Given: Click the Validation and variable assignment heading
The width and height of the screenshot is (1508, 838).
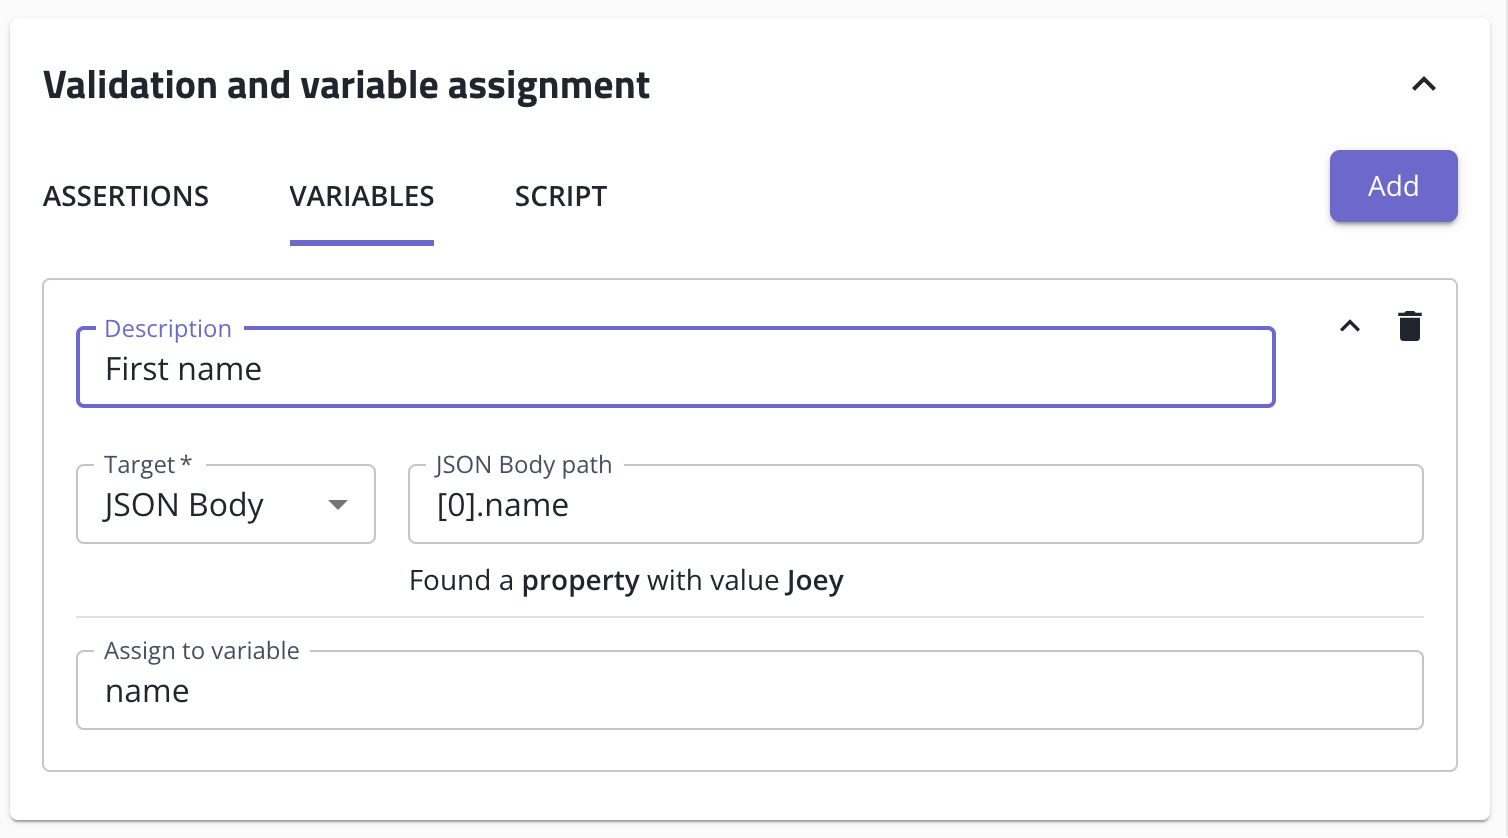Looking at the screenshot, I should 346,85.
